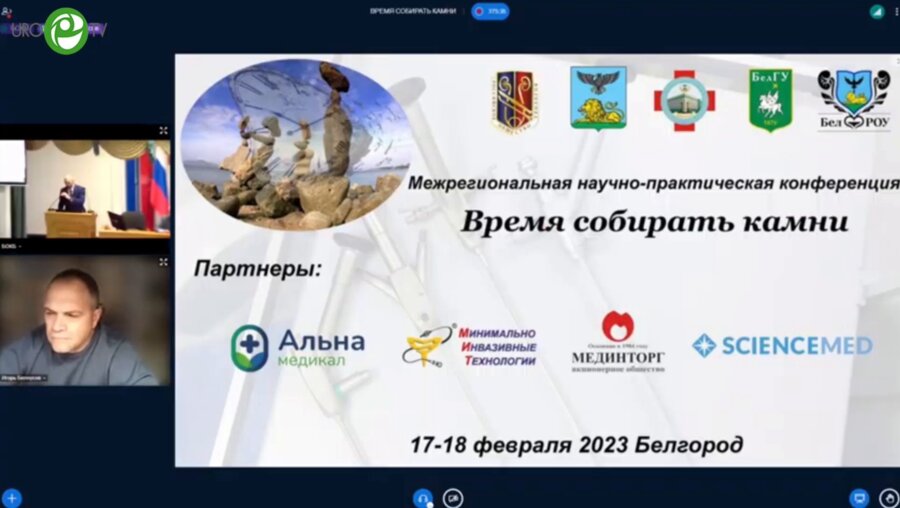Click the headphones audio button
The height and width of the screenshot is (508, 900).
423,497
